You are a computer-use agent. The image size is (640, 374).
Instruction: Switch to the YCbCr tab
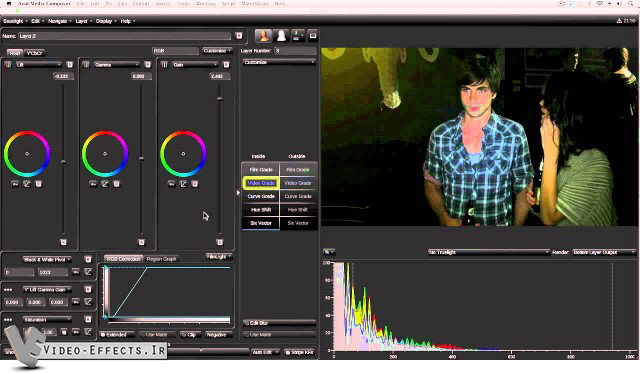[x=34, y=53]
